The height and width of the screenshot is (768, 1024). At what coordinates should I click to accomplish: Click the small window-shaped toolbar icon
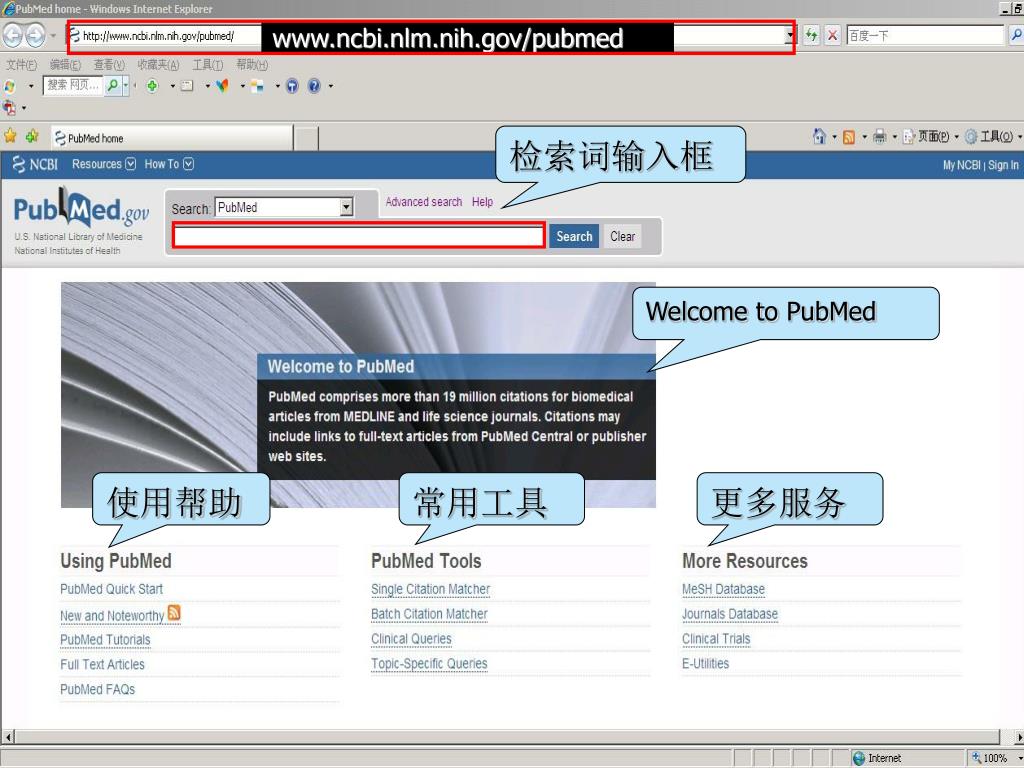pos(187,86)
